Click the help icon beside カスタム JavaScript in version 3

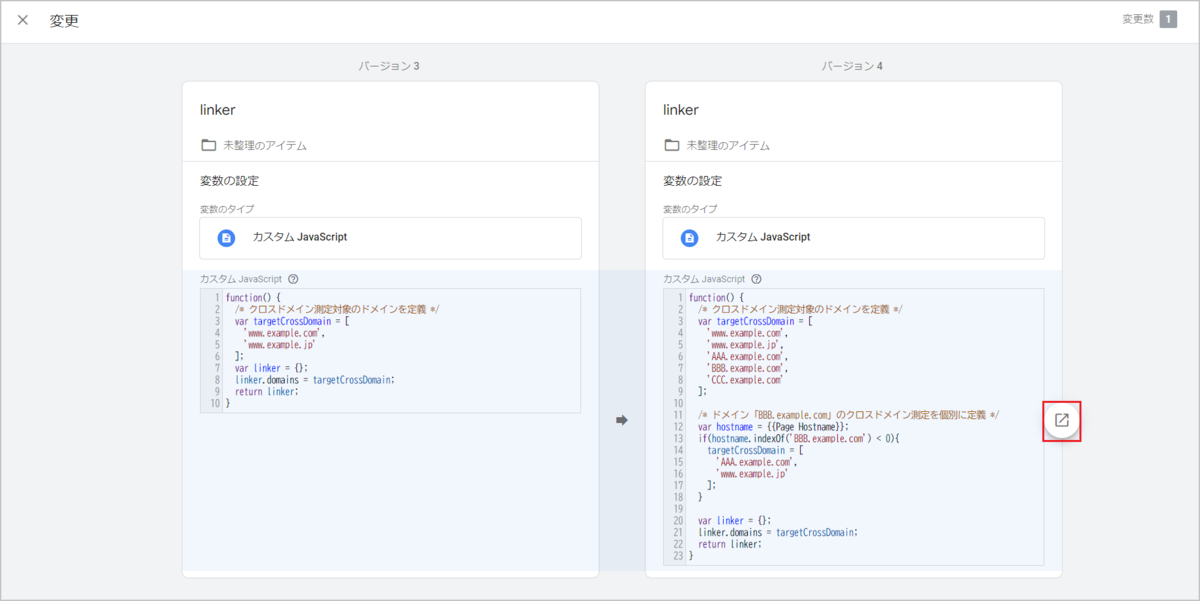pos(293,280)
